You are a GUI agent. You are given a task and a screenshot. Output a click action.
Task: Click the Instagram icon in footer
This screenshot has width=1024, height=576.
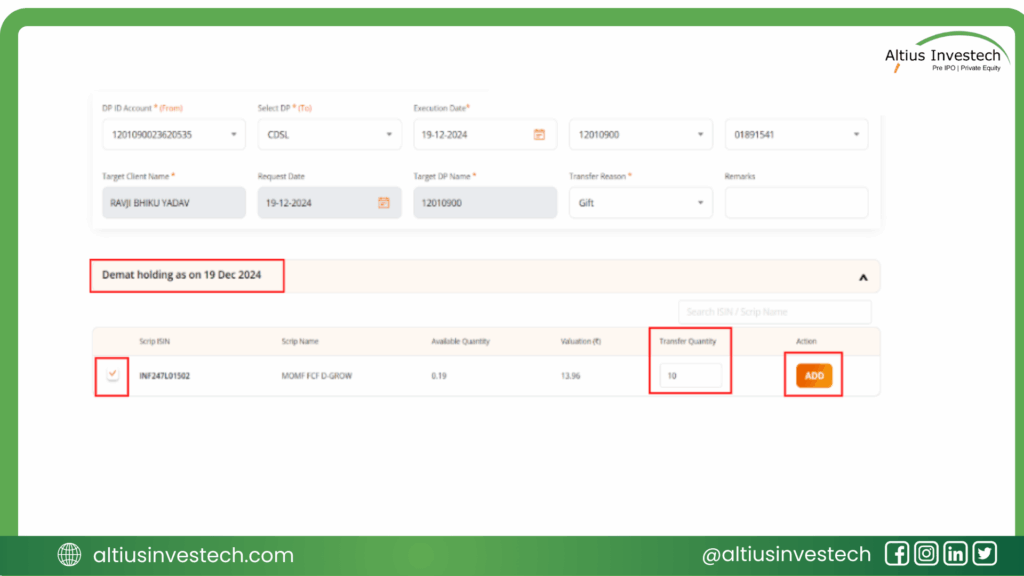[x=926, y=554]
